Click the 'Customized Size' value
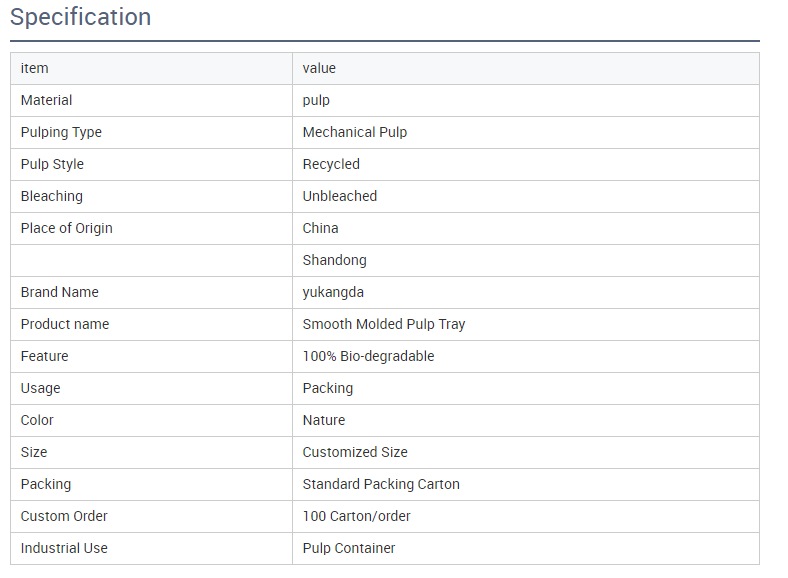The height and width of the screenshot is (578, 788). coord(355,452)
